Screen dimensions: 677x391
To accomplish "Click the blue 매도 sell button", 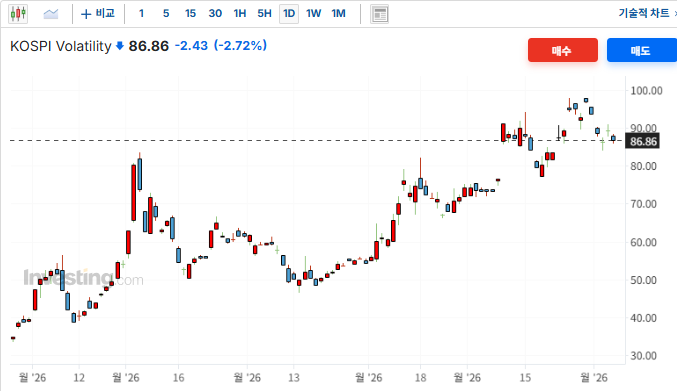I will (642, 50).
